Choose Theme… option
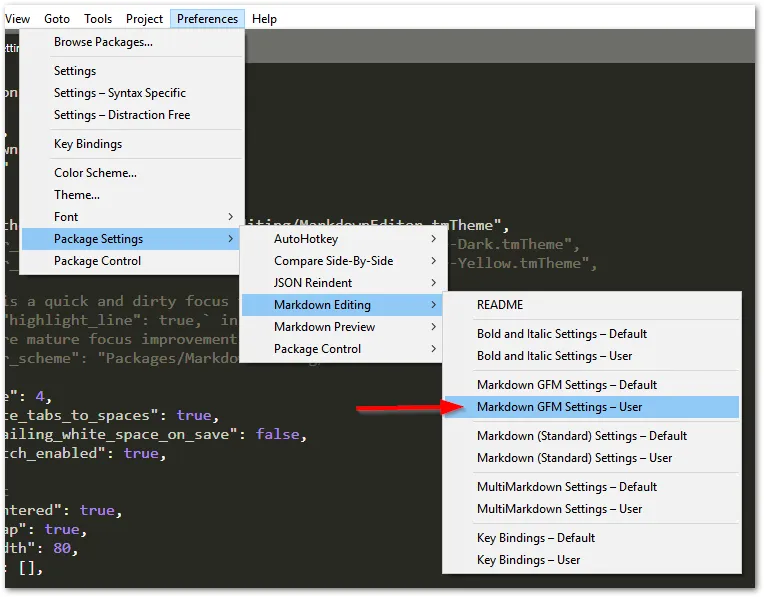The width and height of the screenshot is (764, 597). 132,195
